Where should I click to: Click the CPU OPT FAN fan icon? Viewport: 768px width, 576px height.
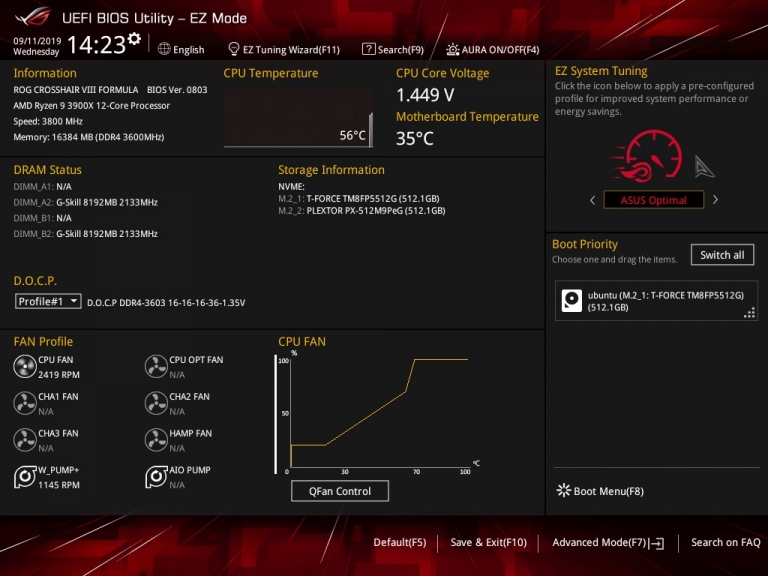[x=156, y=366]
